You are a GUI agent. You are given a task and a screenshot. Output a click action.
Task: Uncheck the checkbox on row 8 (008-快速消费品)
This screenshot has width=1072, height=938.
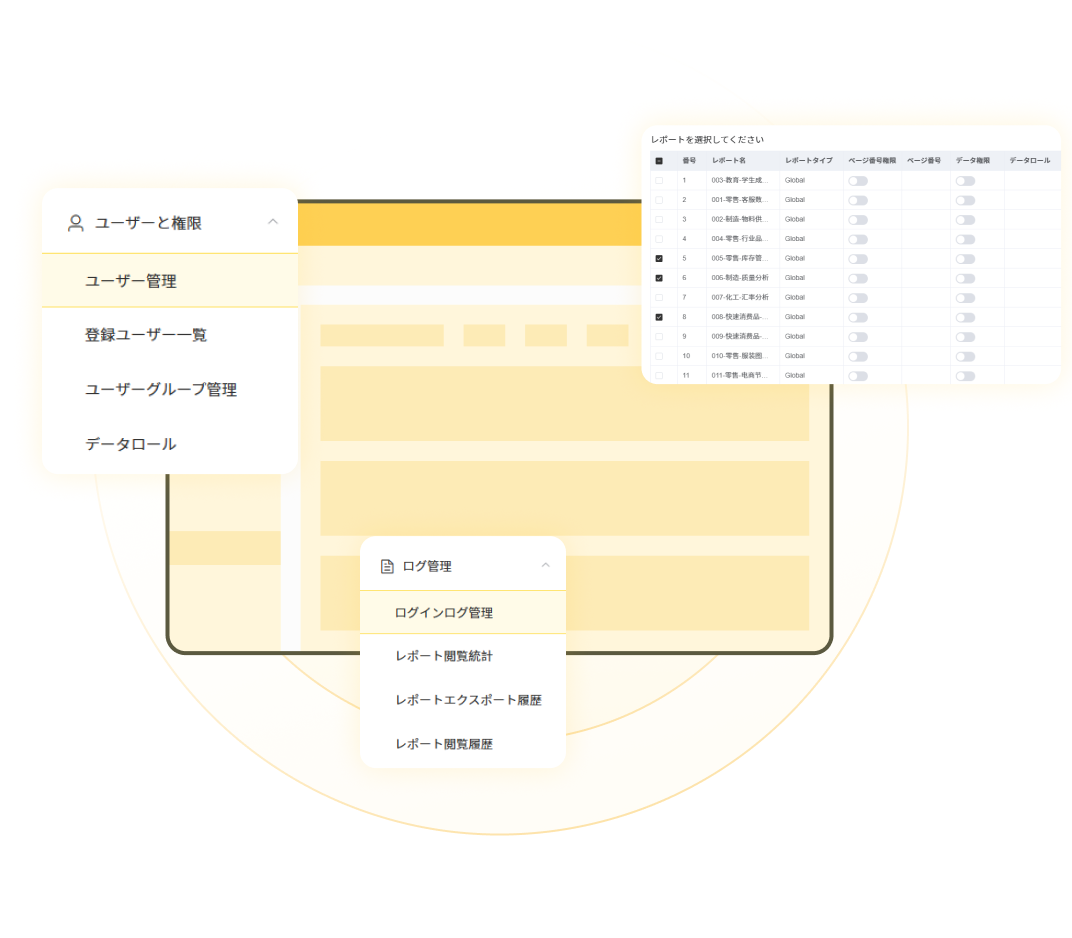tap(658, 316)
